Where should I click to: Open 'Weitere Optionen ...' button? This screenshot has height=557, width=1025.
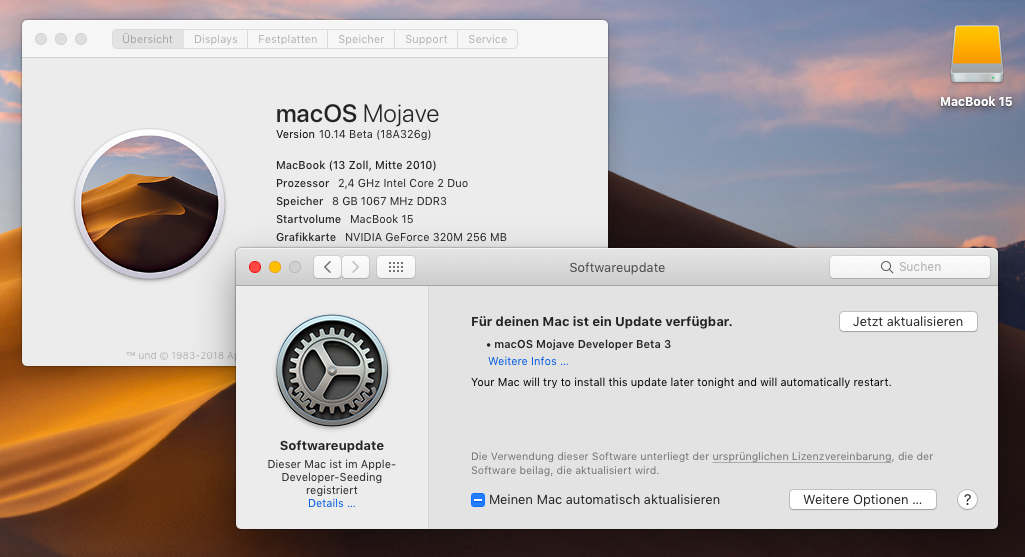pyautogui.click(x=863, y=499)
